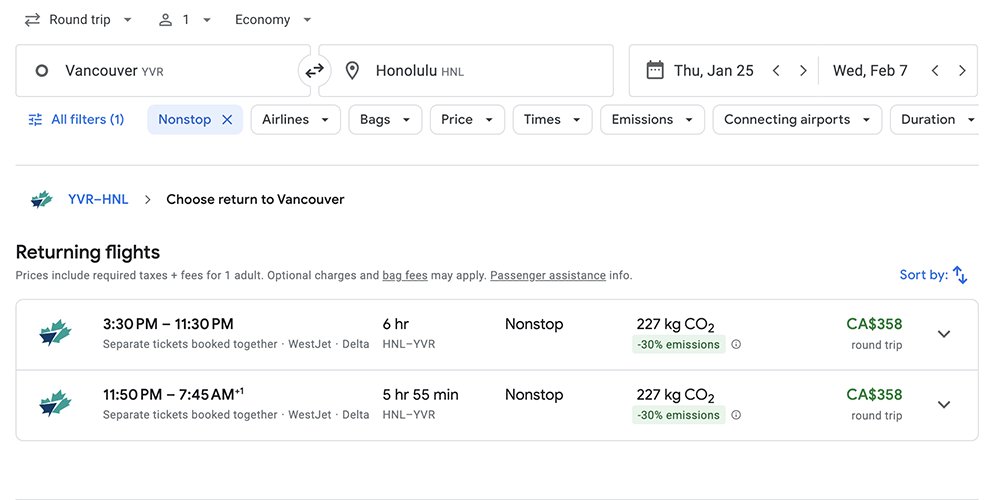Follow the bag fees link
Image resolution: width=1000 pixels, height=500 pixels.
[x=405, y=276]
